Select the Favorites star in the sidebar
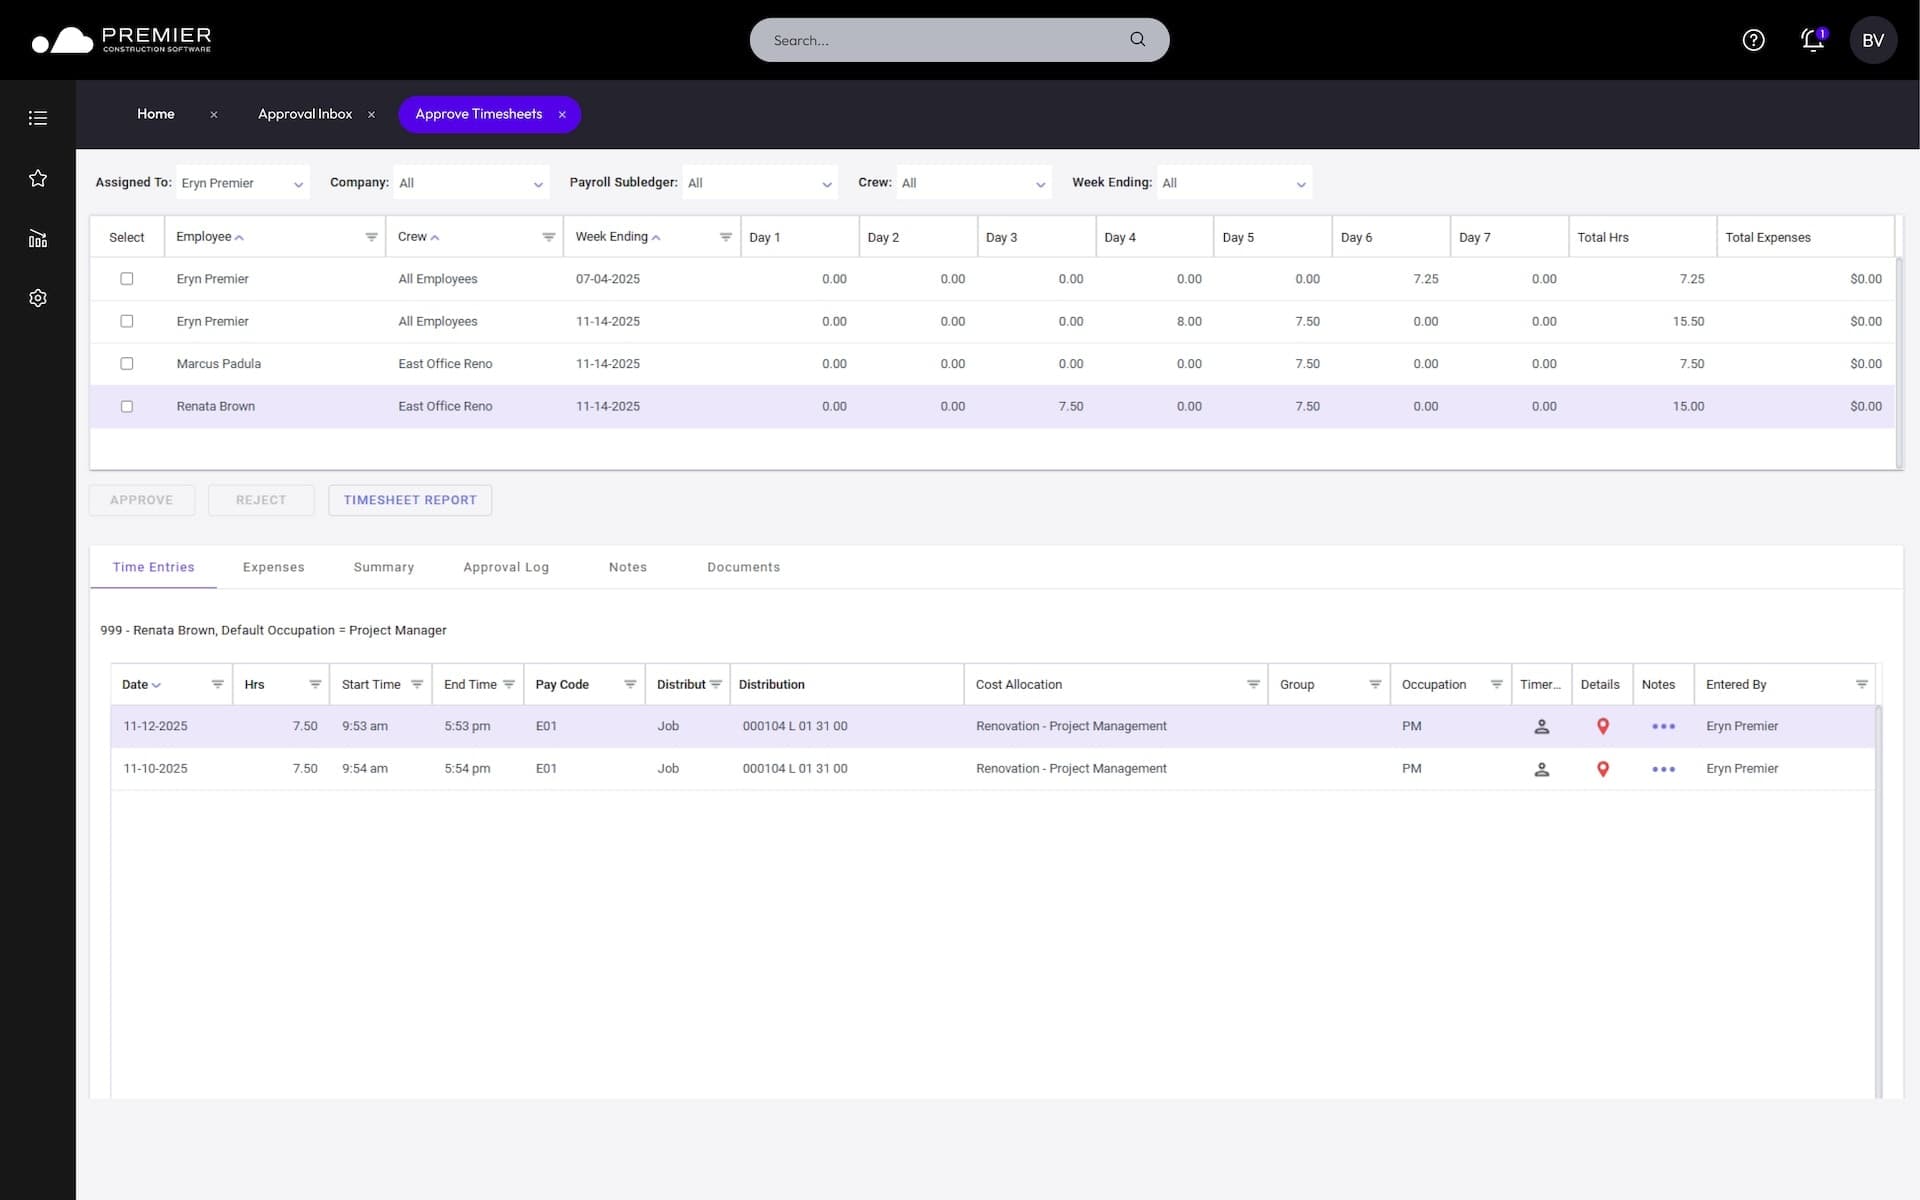 37,178
